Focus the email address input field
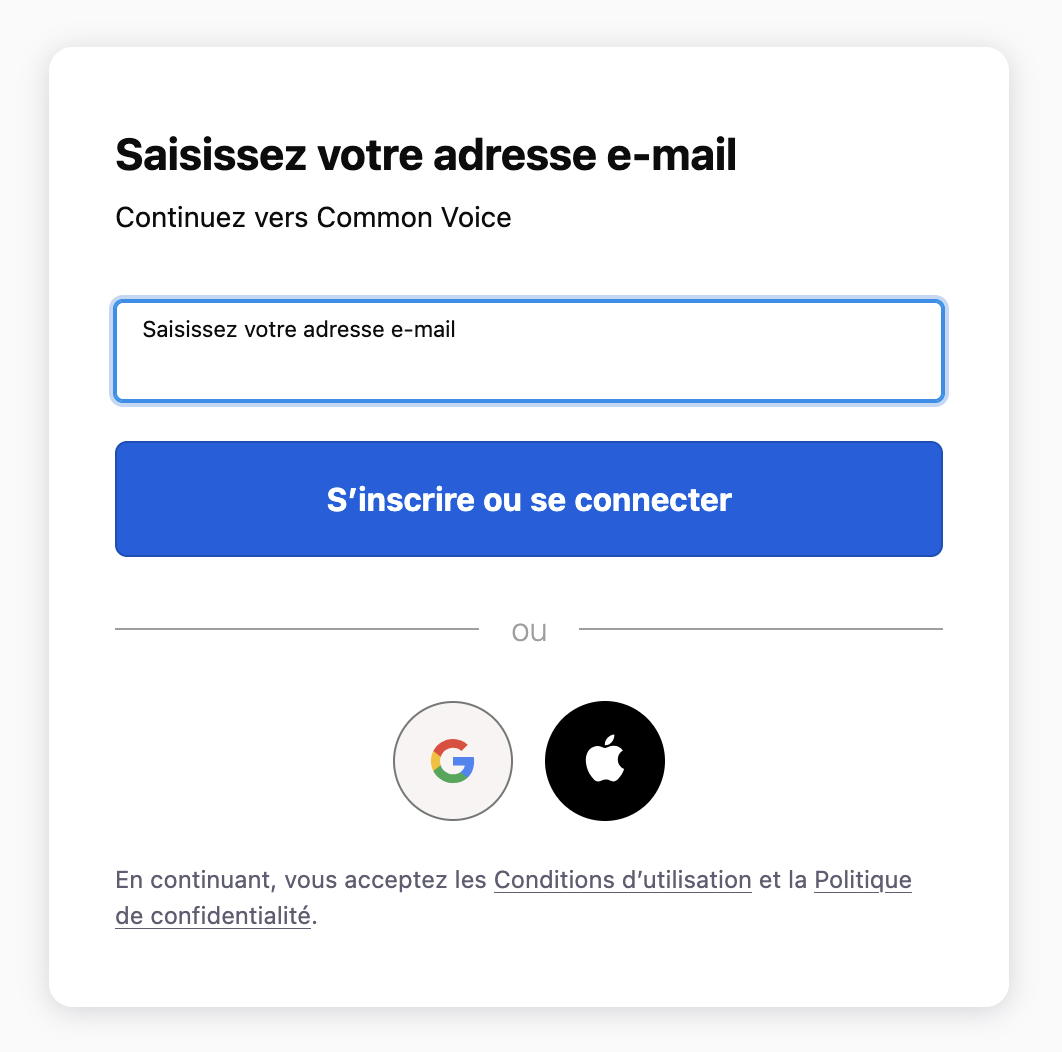This screenshot has height=1052, width=1062. [x=529, y=352]
